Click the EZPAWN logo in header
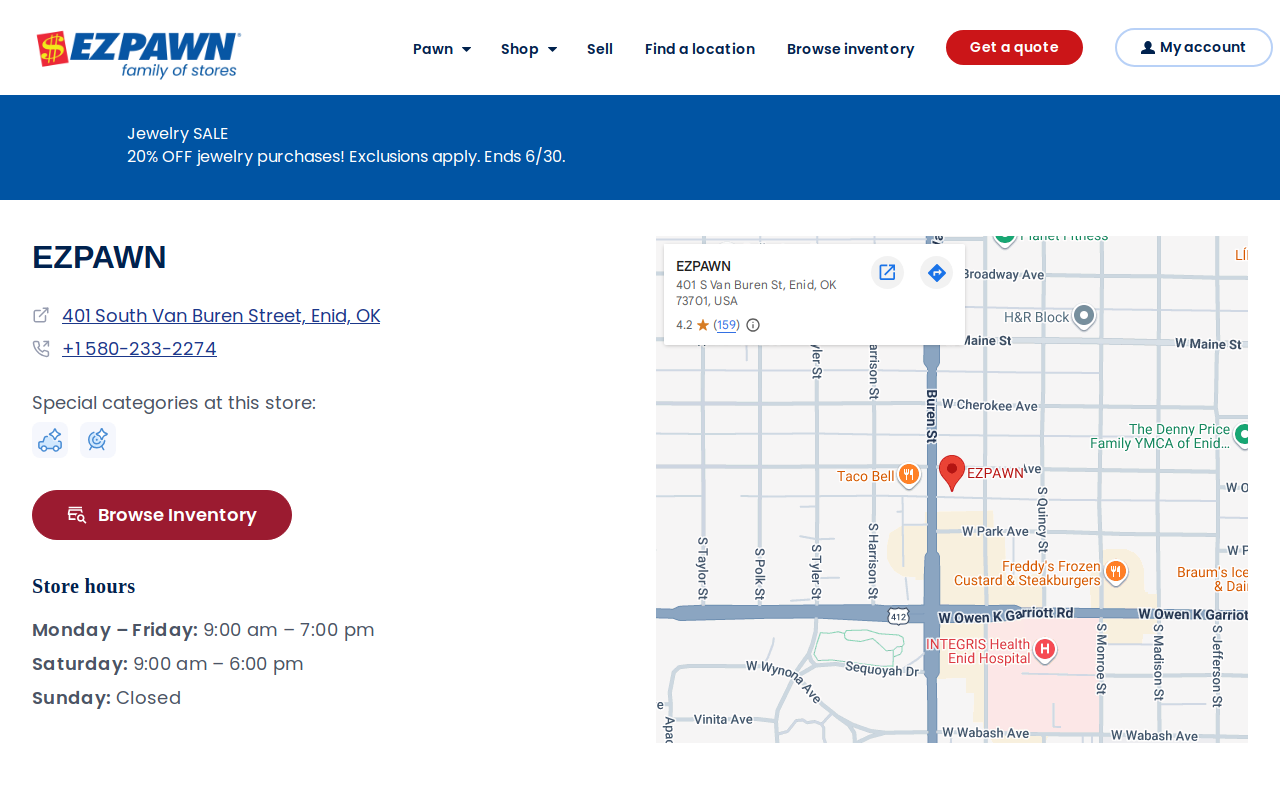Viewport: 1280px width, 800px height. [x=138, y=54]
